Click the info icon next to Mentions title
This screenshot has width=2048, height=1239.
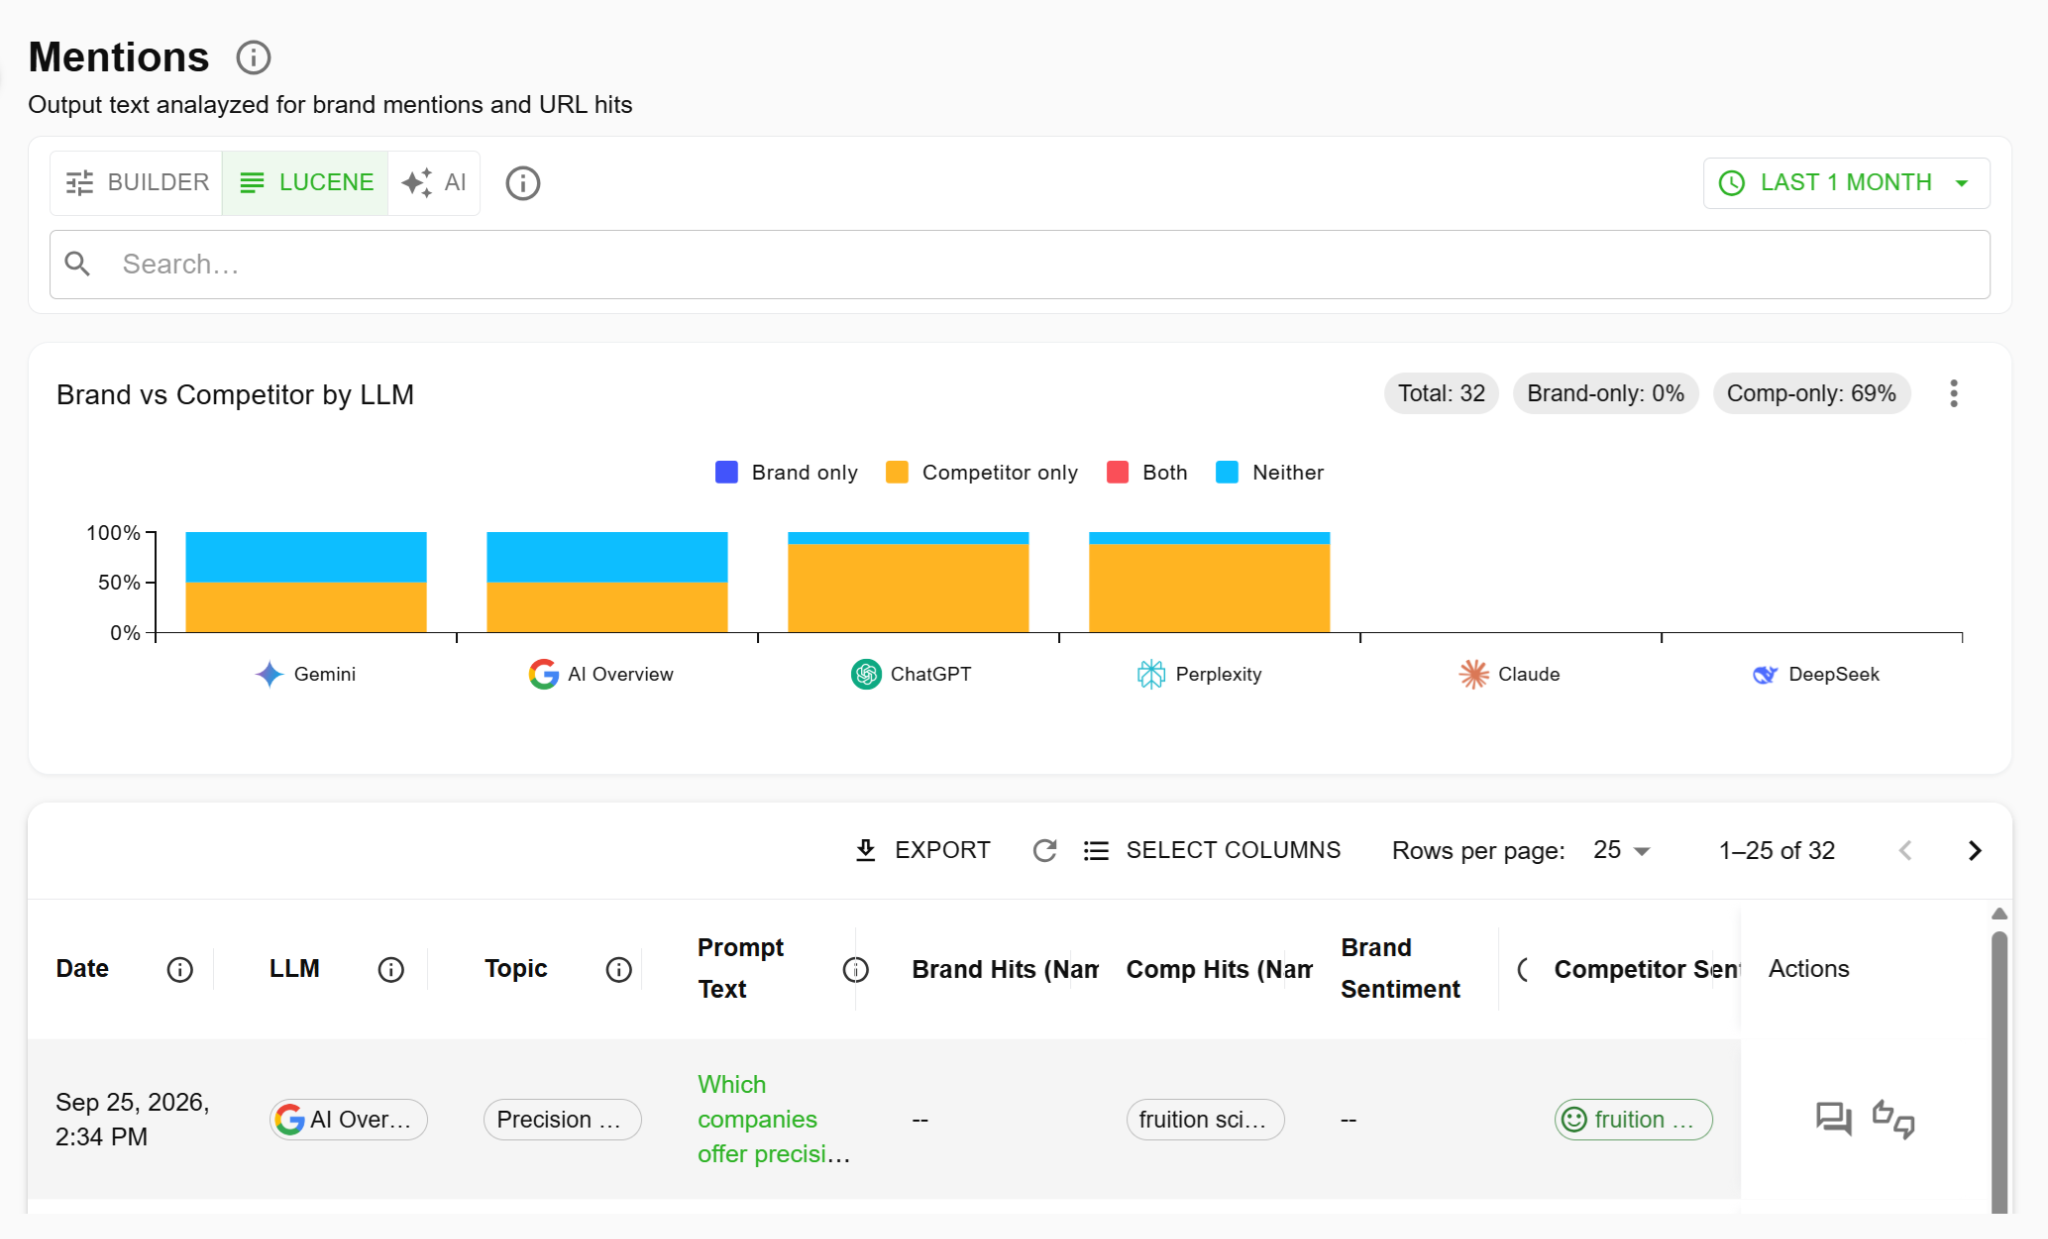click(253, 57)
